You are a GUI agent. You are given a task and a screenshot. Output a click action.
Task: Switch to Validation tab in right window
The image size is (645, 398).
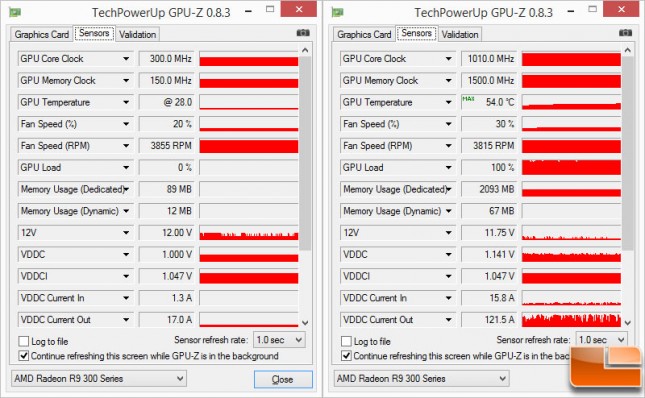(460, 35)
